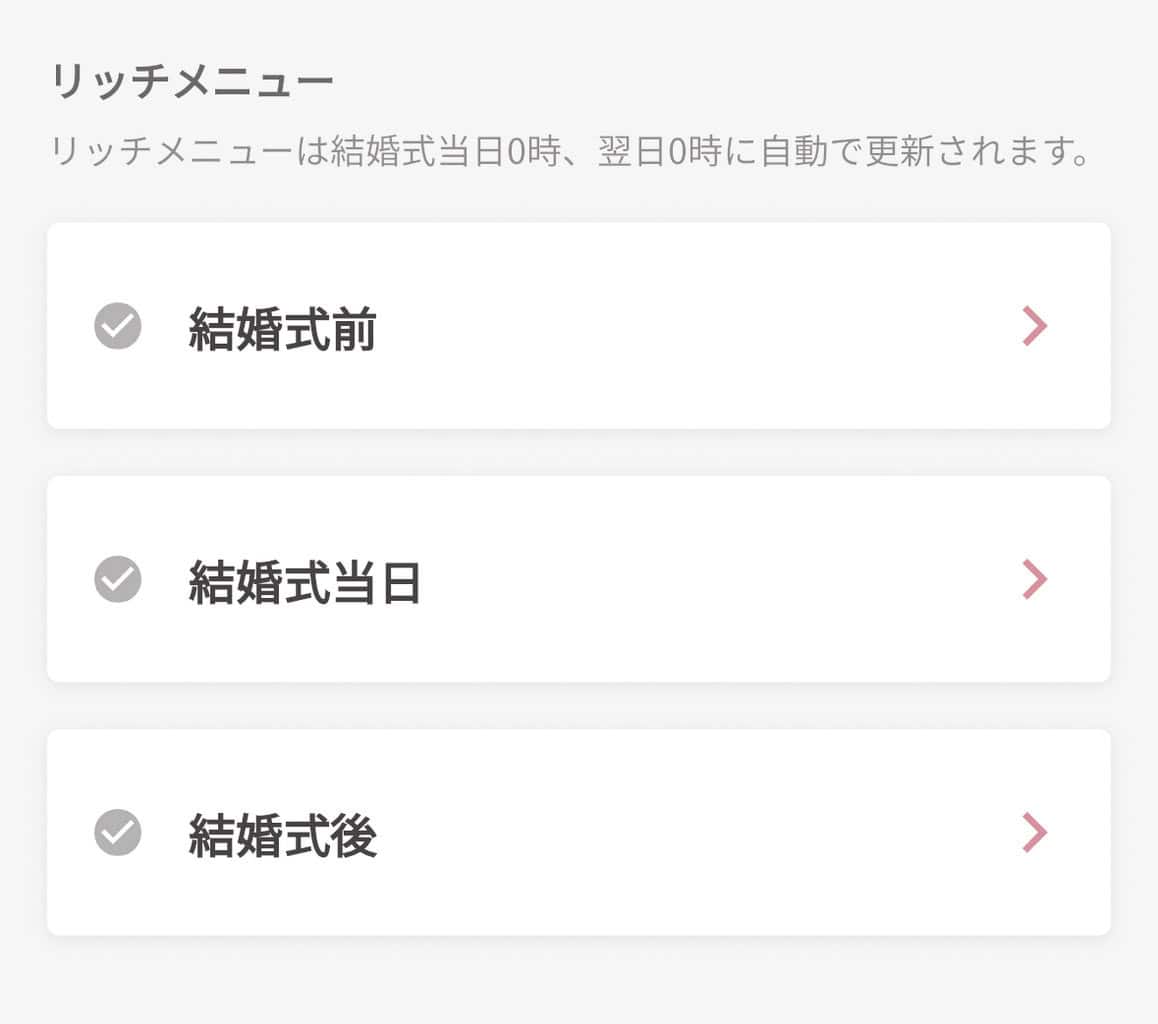
Task: Select the 結婚式当日 menu label
Action: 305,582
